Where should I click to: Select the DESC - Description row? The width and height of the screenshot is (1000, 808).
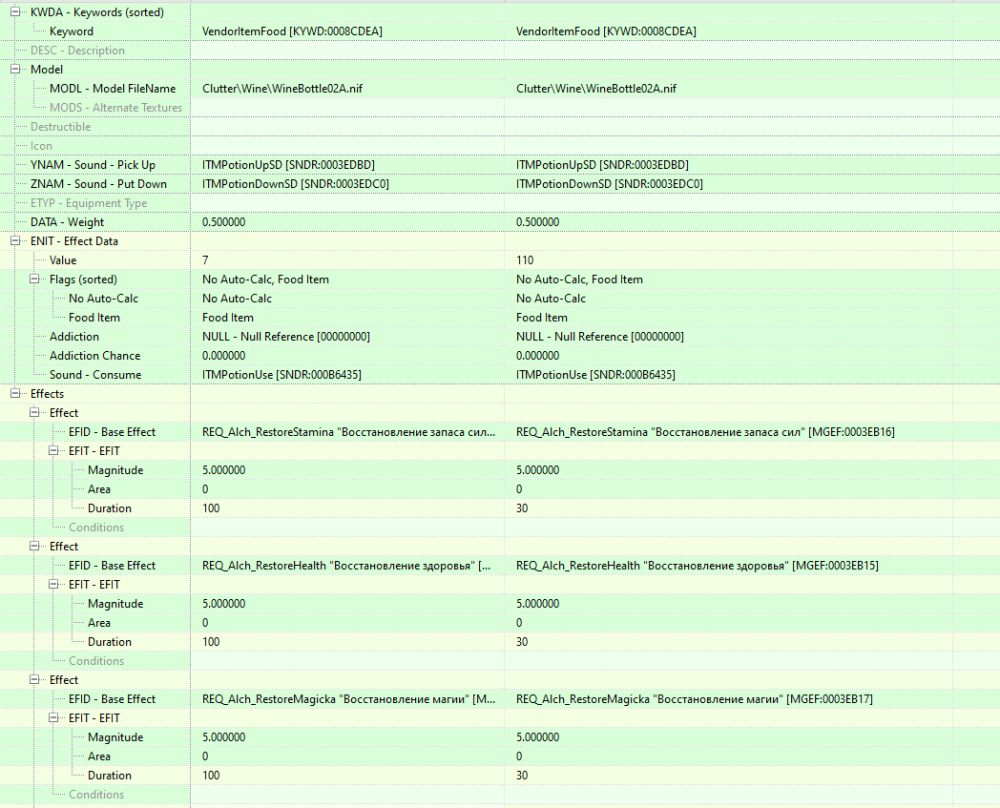[x=78, y=50]
